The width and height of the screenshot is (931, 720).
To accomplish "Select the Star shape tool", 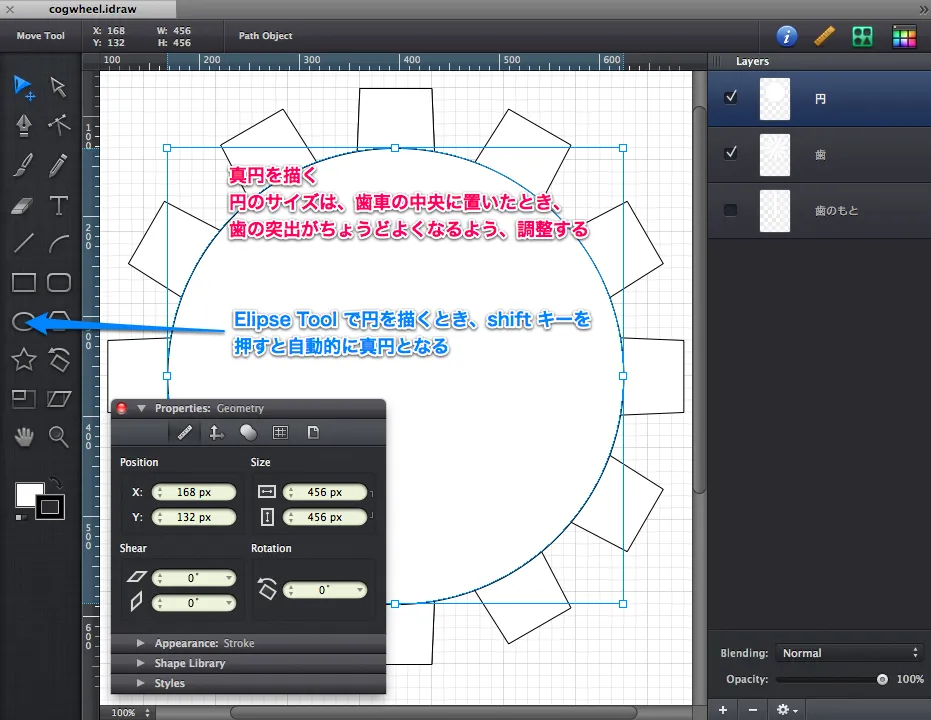I will tap(24, 359).
